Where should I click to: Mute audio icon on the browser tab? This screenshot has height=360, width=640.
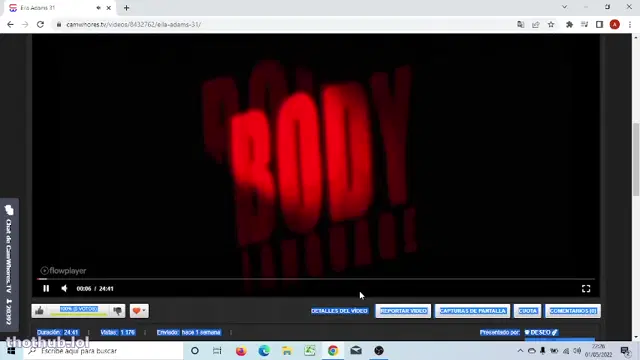point(98,8)
